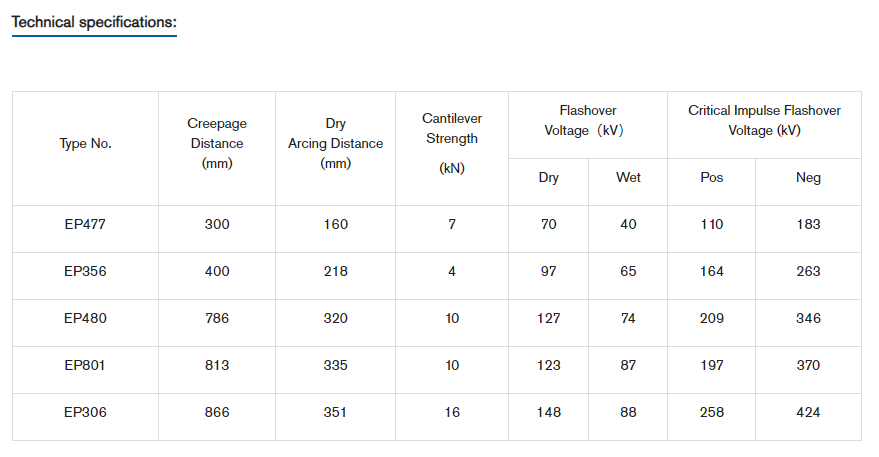Select the EP306 row label
Image resolution: width=879 pixels, height=457 pixels.
click(85, 412)
